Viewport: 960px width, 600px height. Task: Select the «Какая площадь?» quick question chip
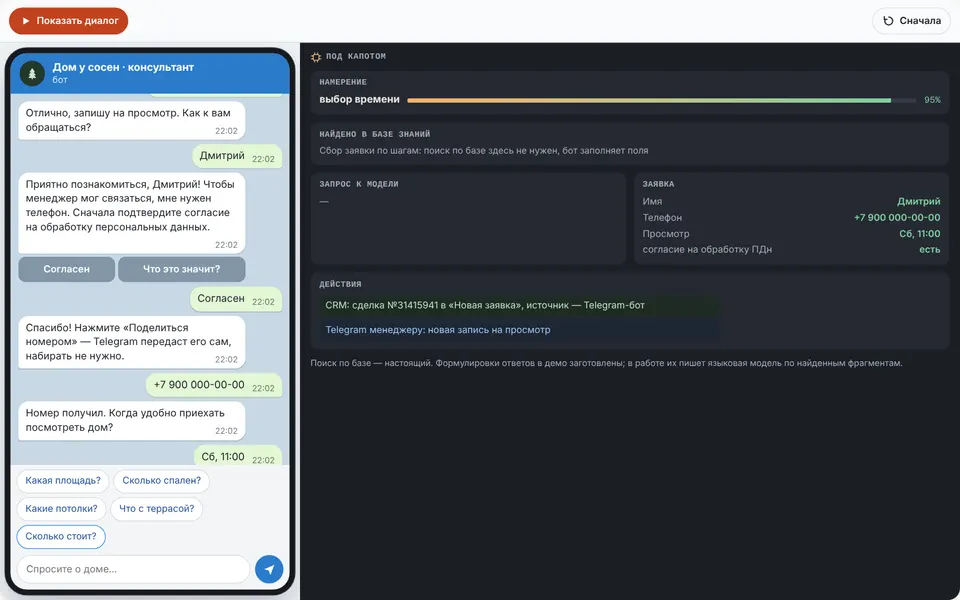coord(63,481)
